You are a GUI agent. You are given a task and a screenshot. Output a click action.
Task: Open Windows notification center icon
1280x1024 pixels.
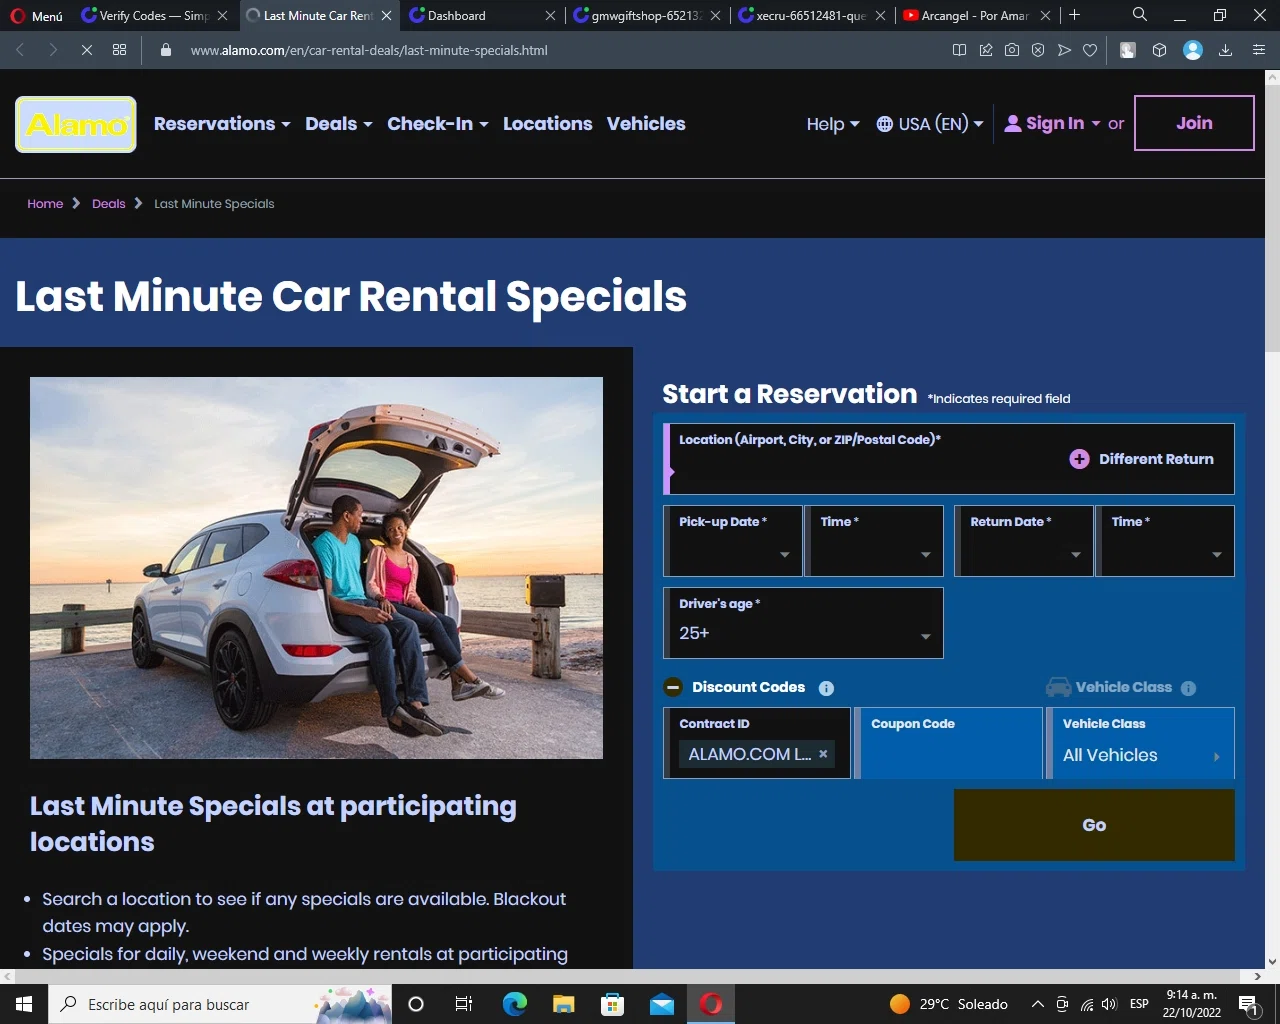(x=1249, y=1004)
